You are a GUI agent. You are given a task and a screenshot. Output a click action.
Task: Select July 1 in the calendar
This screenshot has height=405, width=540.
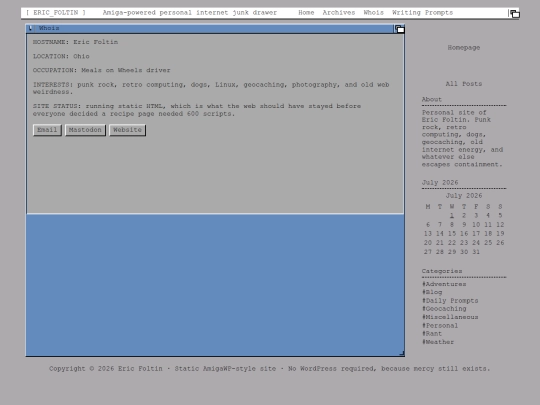point(451,216)
